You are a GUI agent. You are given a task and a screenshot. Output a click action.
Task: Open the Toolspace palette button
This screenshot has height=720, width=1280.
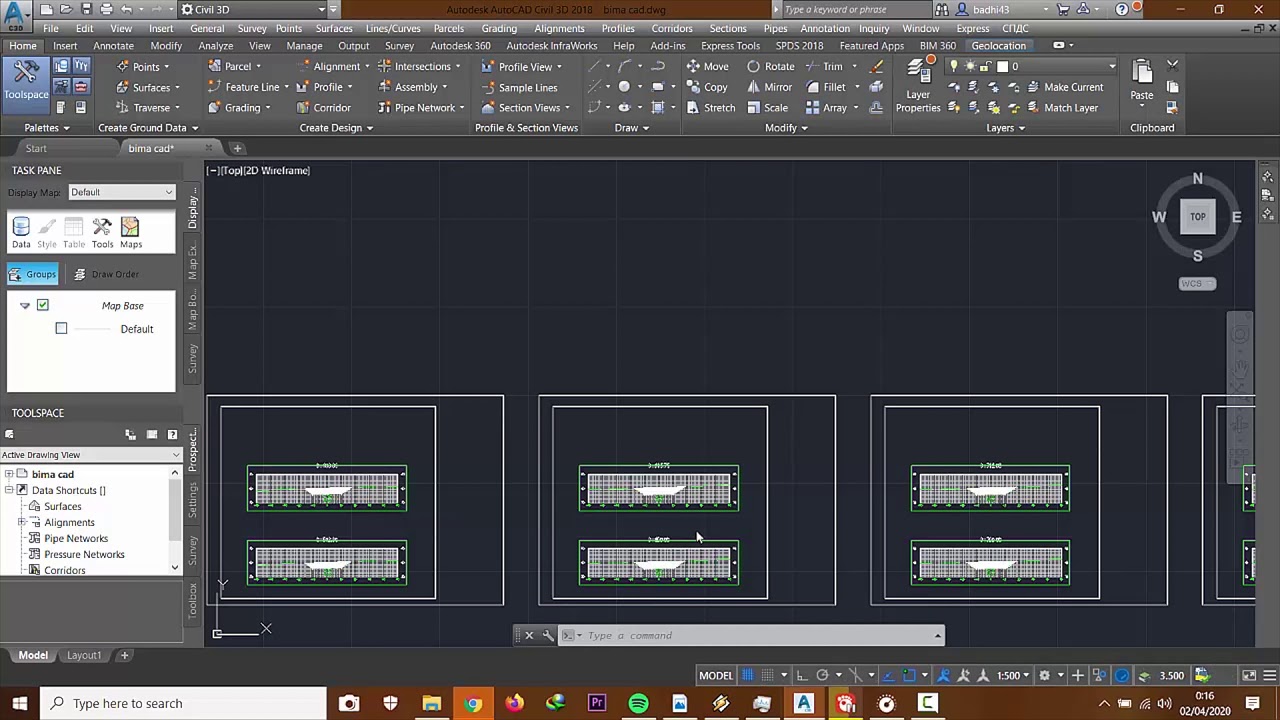26,80
